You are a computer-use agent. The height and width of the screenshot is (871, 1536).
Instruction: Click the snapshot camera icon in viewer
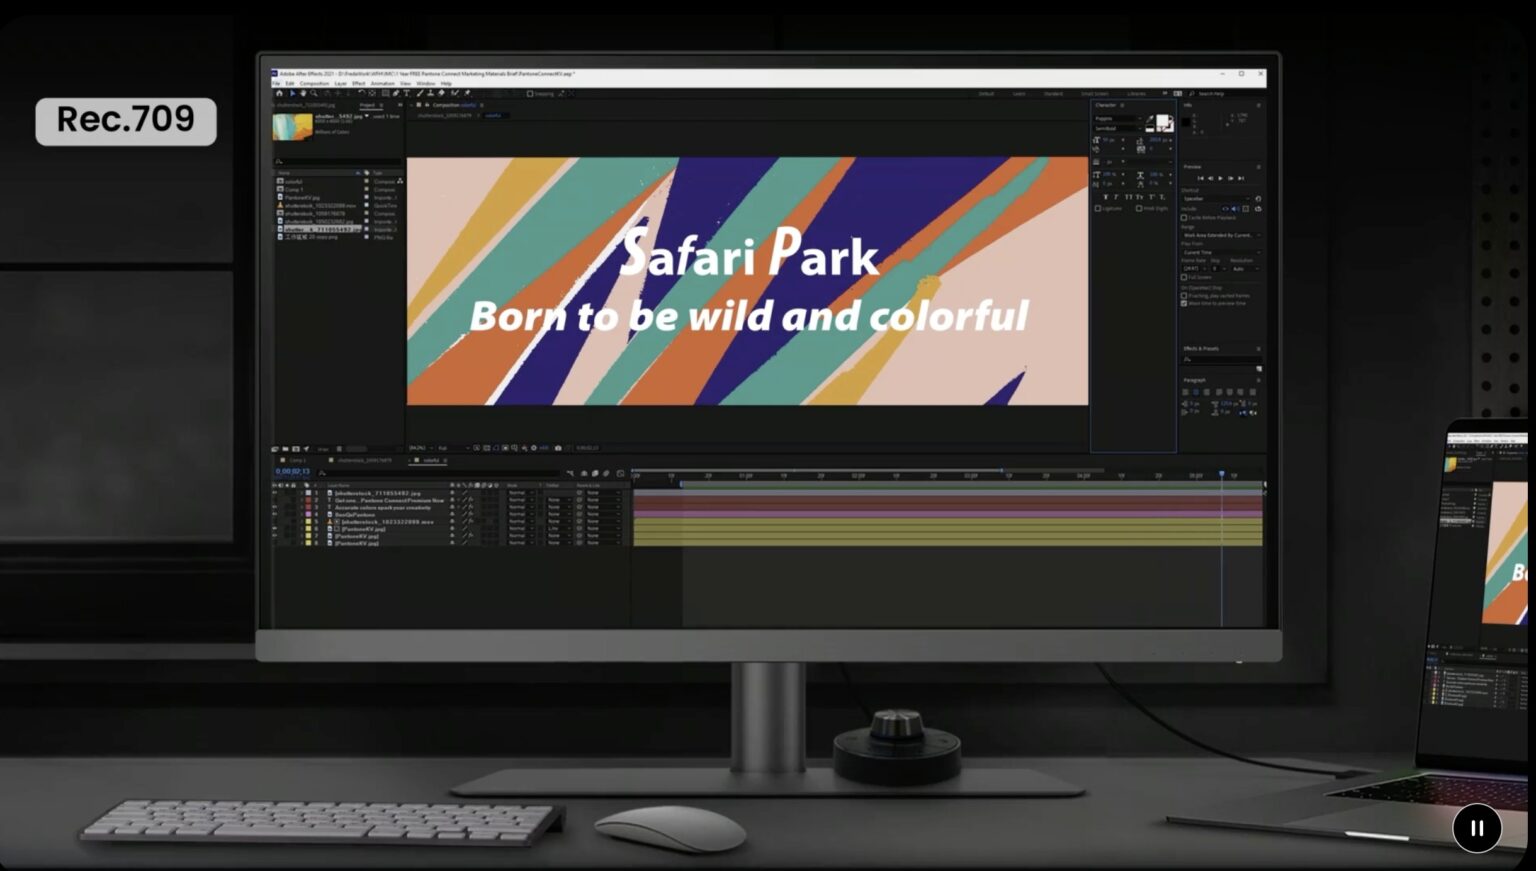click(x=558, y=448)
